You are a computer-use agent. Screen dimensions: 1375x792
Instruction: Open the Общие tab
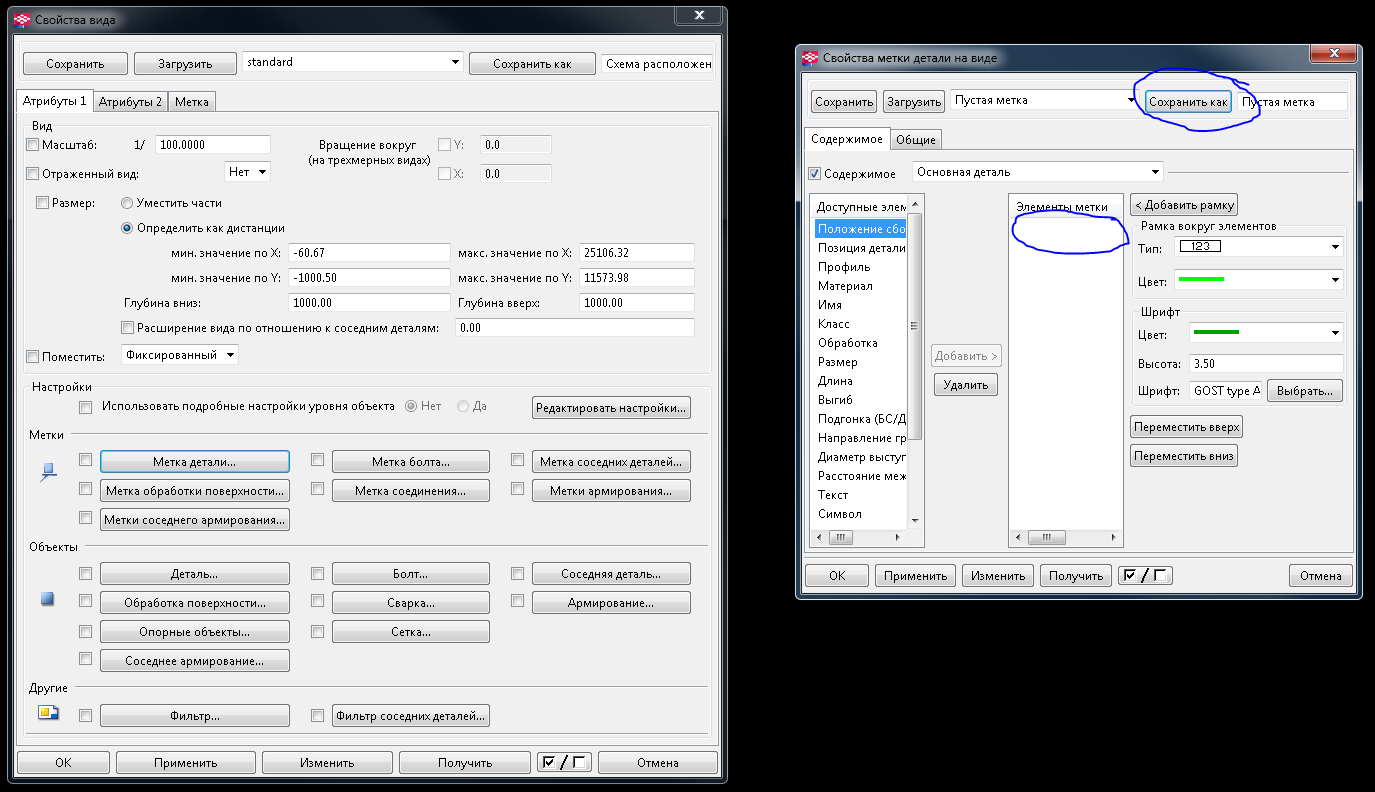(x=915, y=140)
